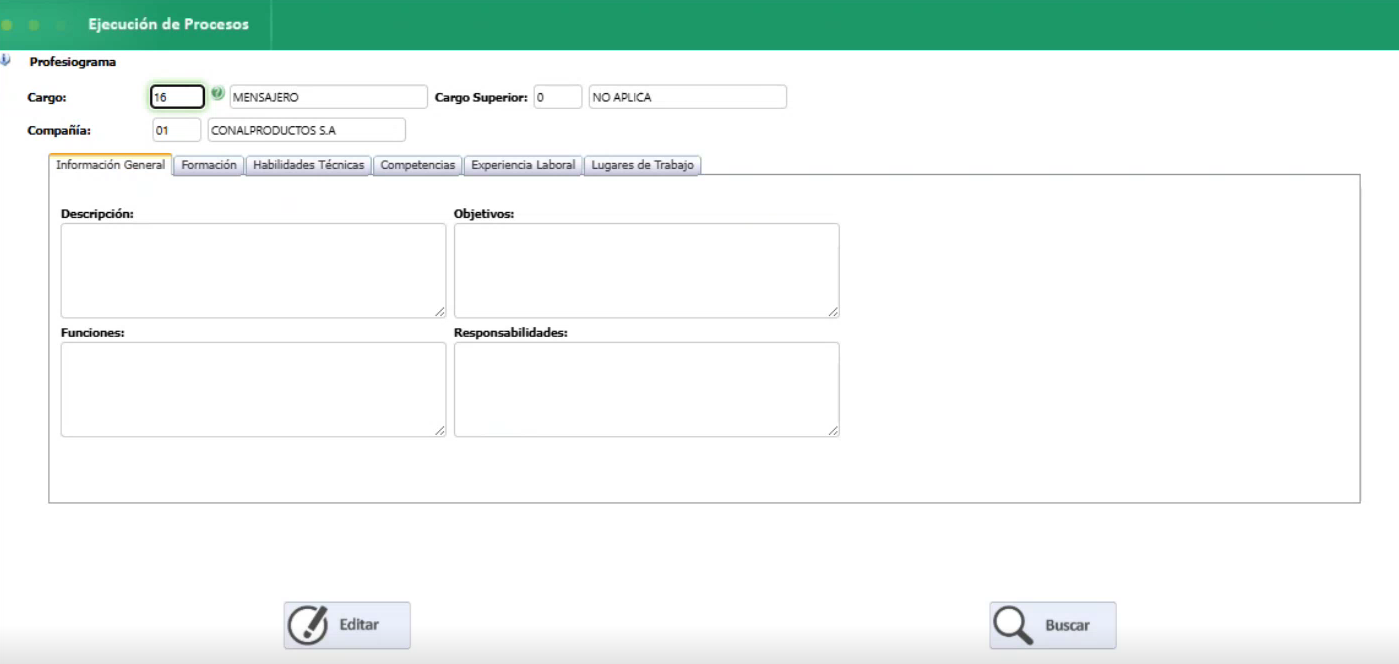Click the Responsabilidades: label

coord(511,333)
